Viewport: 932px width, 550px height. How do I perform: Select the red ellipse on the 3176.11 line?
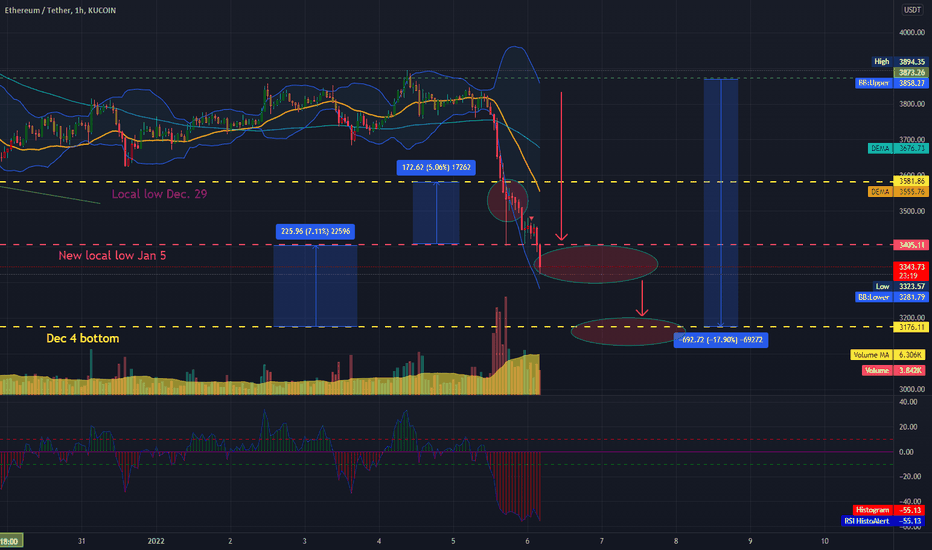628,332
